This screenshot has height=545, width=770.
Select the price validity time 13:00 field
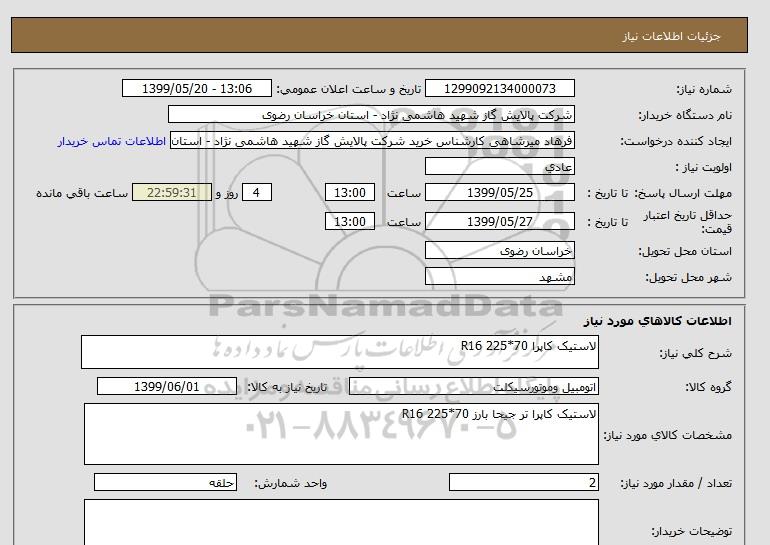click(352, 221)
